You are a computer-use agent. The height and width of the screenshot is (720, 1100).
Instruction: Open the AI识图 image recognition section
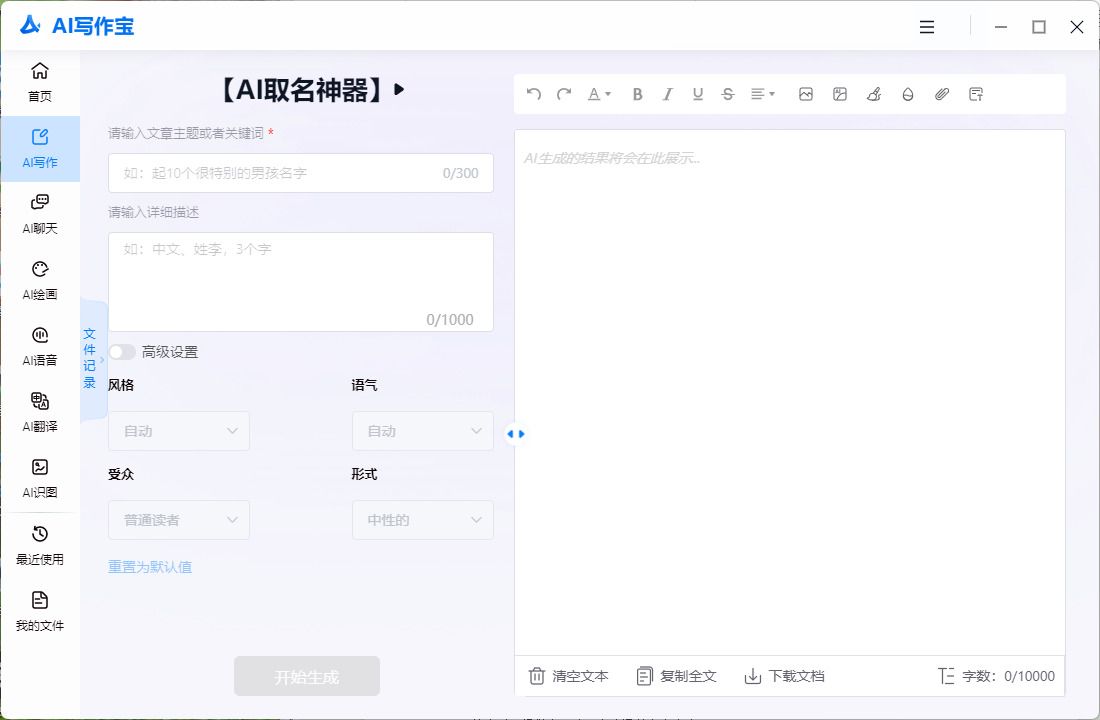(40, 479)
